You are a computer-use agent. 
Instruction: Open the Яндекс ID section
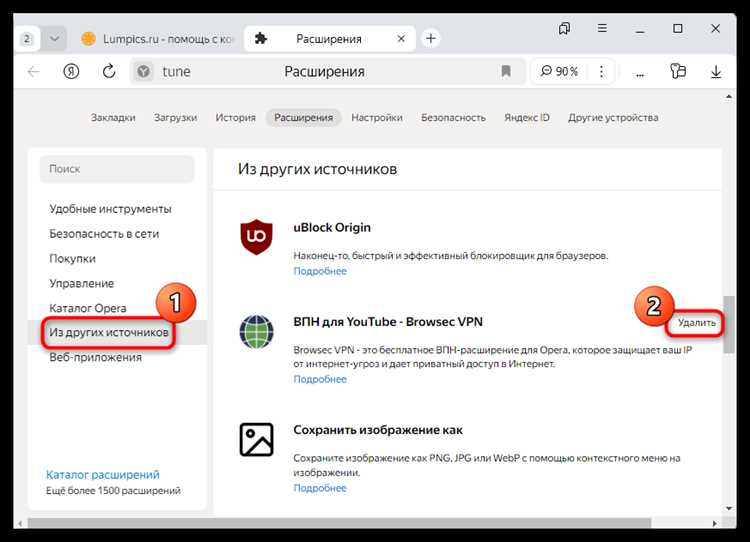(527, 118)
